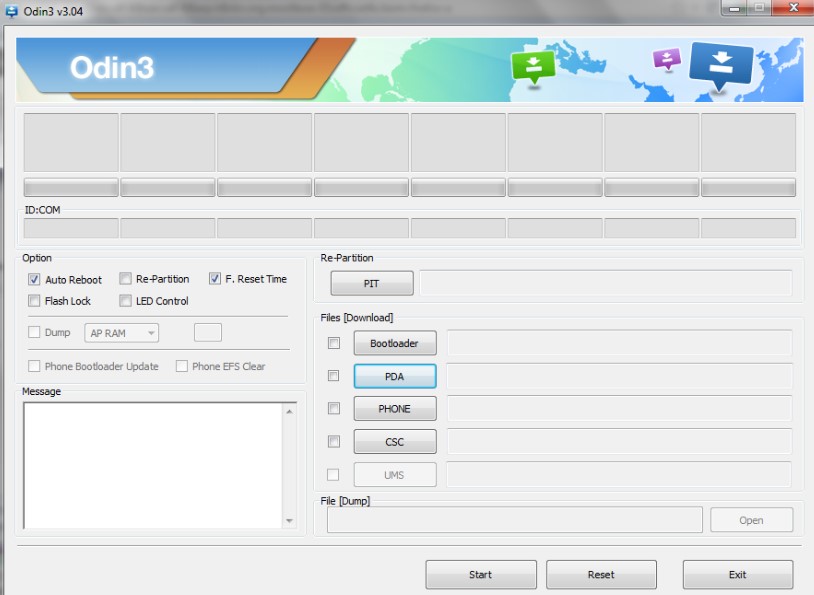This screenshot has height=595, width=814.
Task: Click the small field next to AP RAM
Action: click(208, 332)
